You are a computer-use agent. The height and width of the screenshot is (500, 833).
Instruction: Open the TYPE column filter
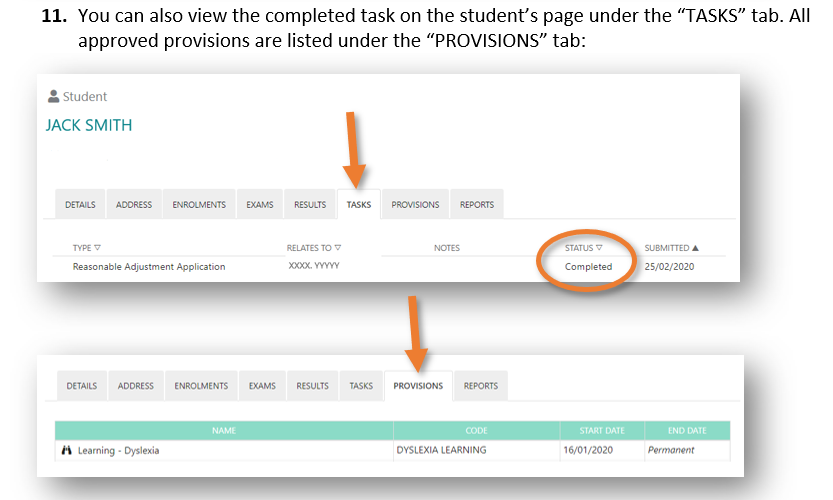(98, 248)
